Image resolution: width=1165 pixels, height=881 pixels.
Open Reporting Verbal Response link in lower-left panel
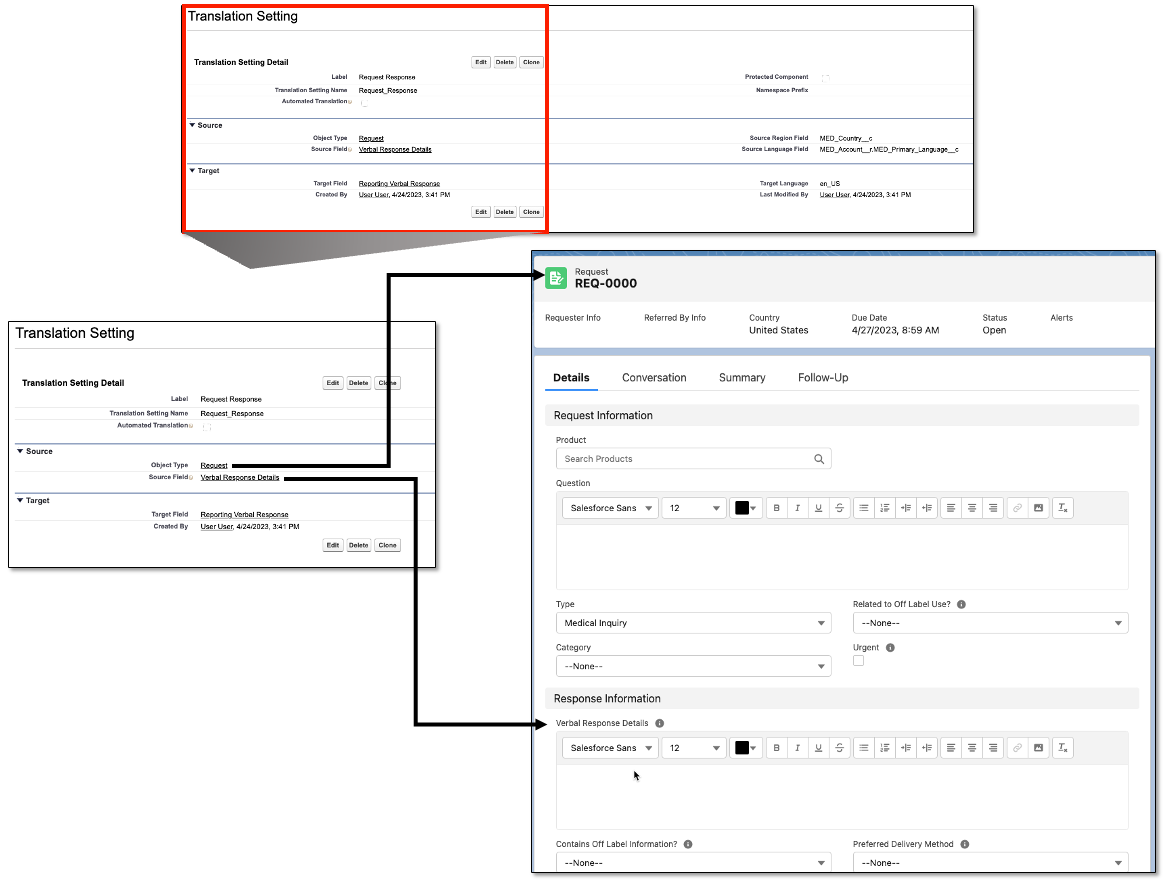point(244,514)
